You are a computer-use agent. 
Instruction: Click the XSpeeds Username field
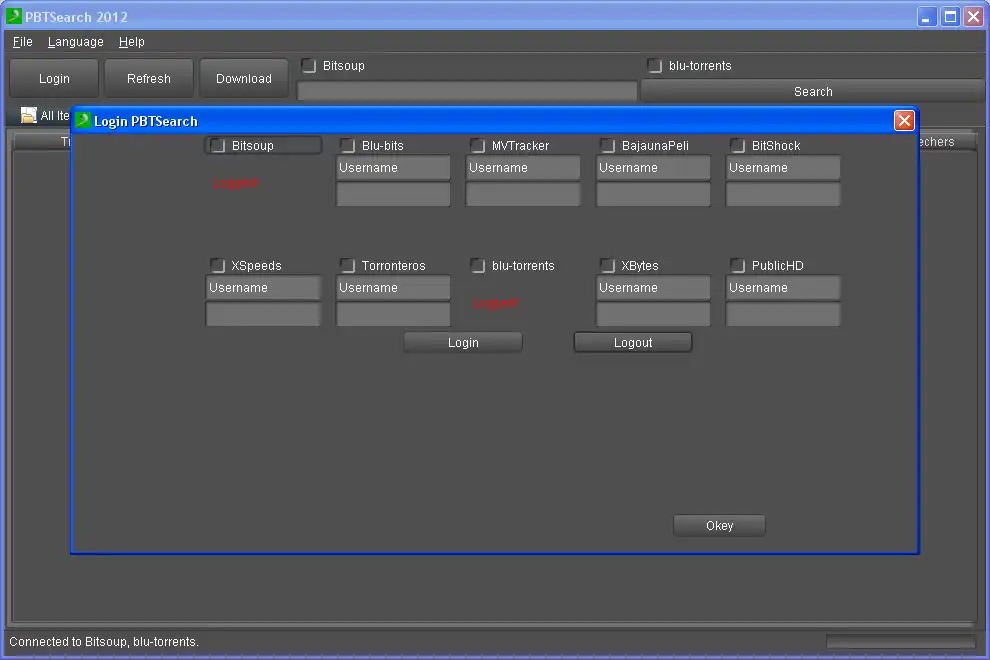(x=263, y=287)
